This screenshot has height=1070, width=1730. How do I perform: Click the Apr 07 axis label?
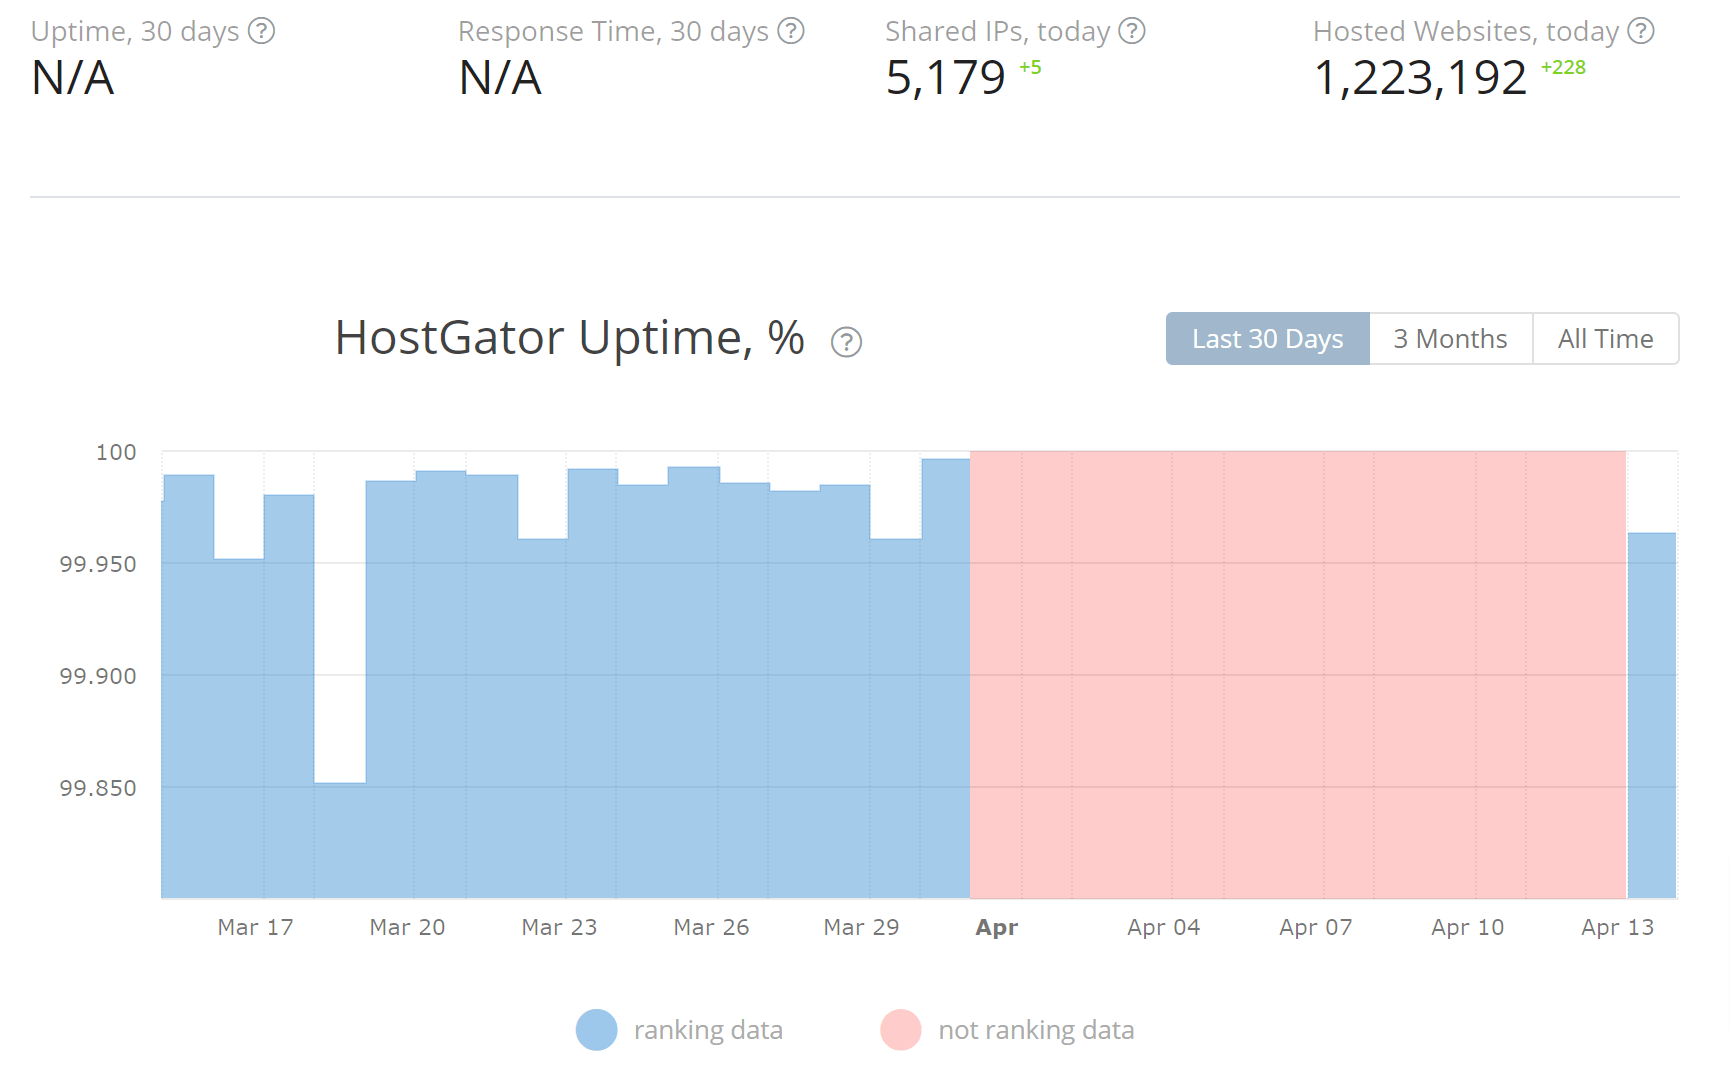point(1316,927)
